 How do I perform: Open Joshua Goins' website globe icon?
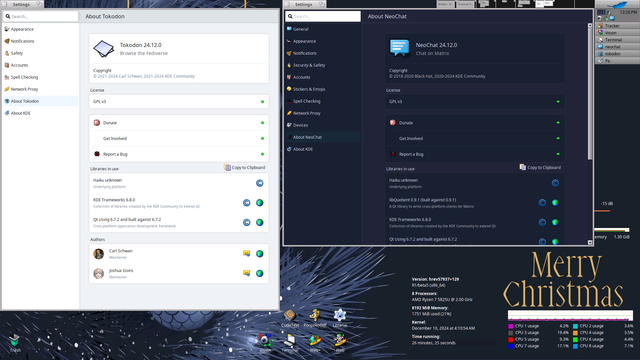pos(260,273)
